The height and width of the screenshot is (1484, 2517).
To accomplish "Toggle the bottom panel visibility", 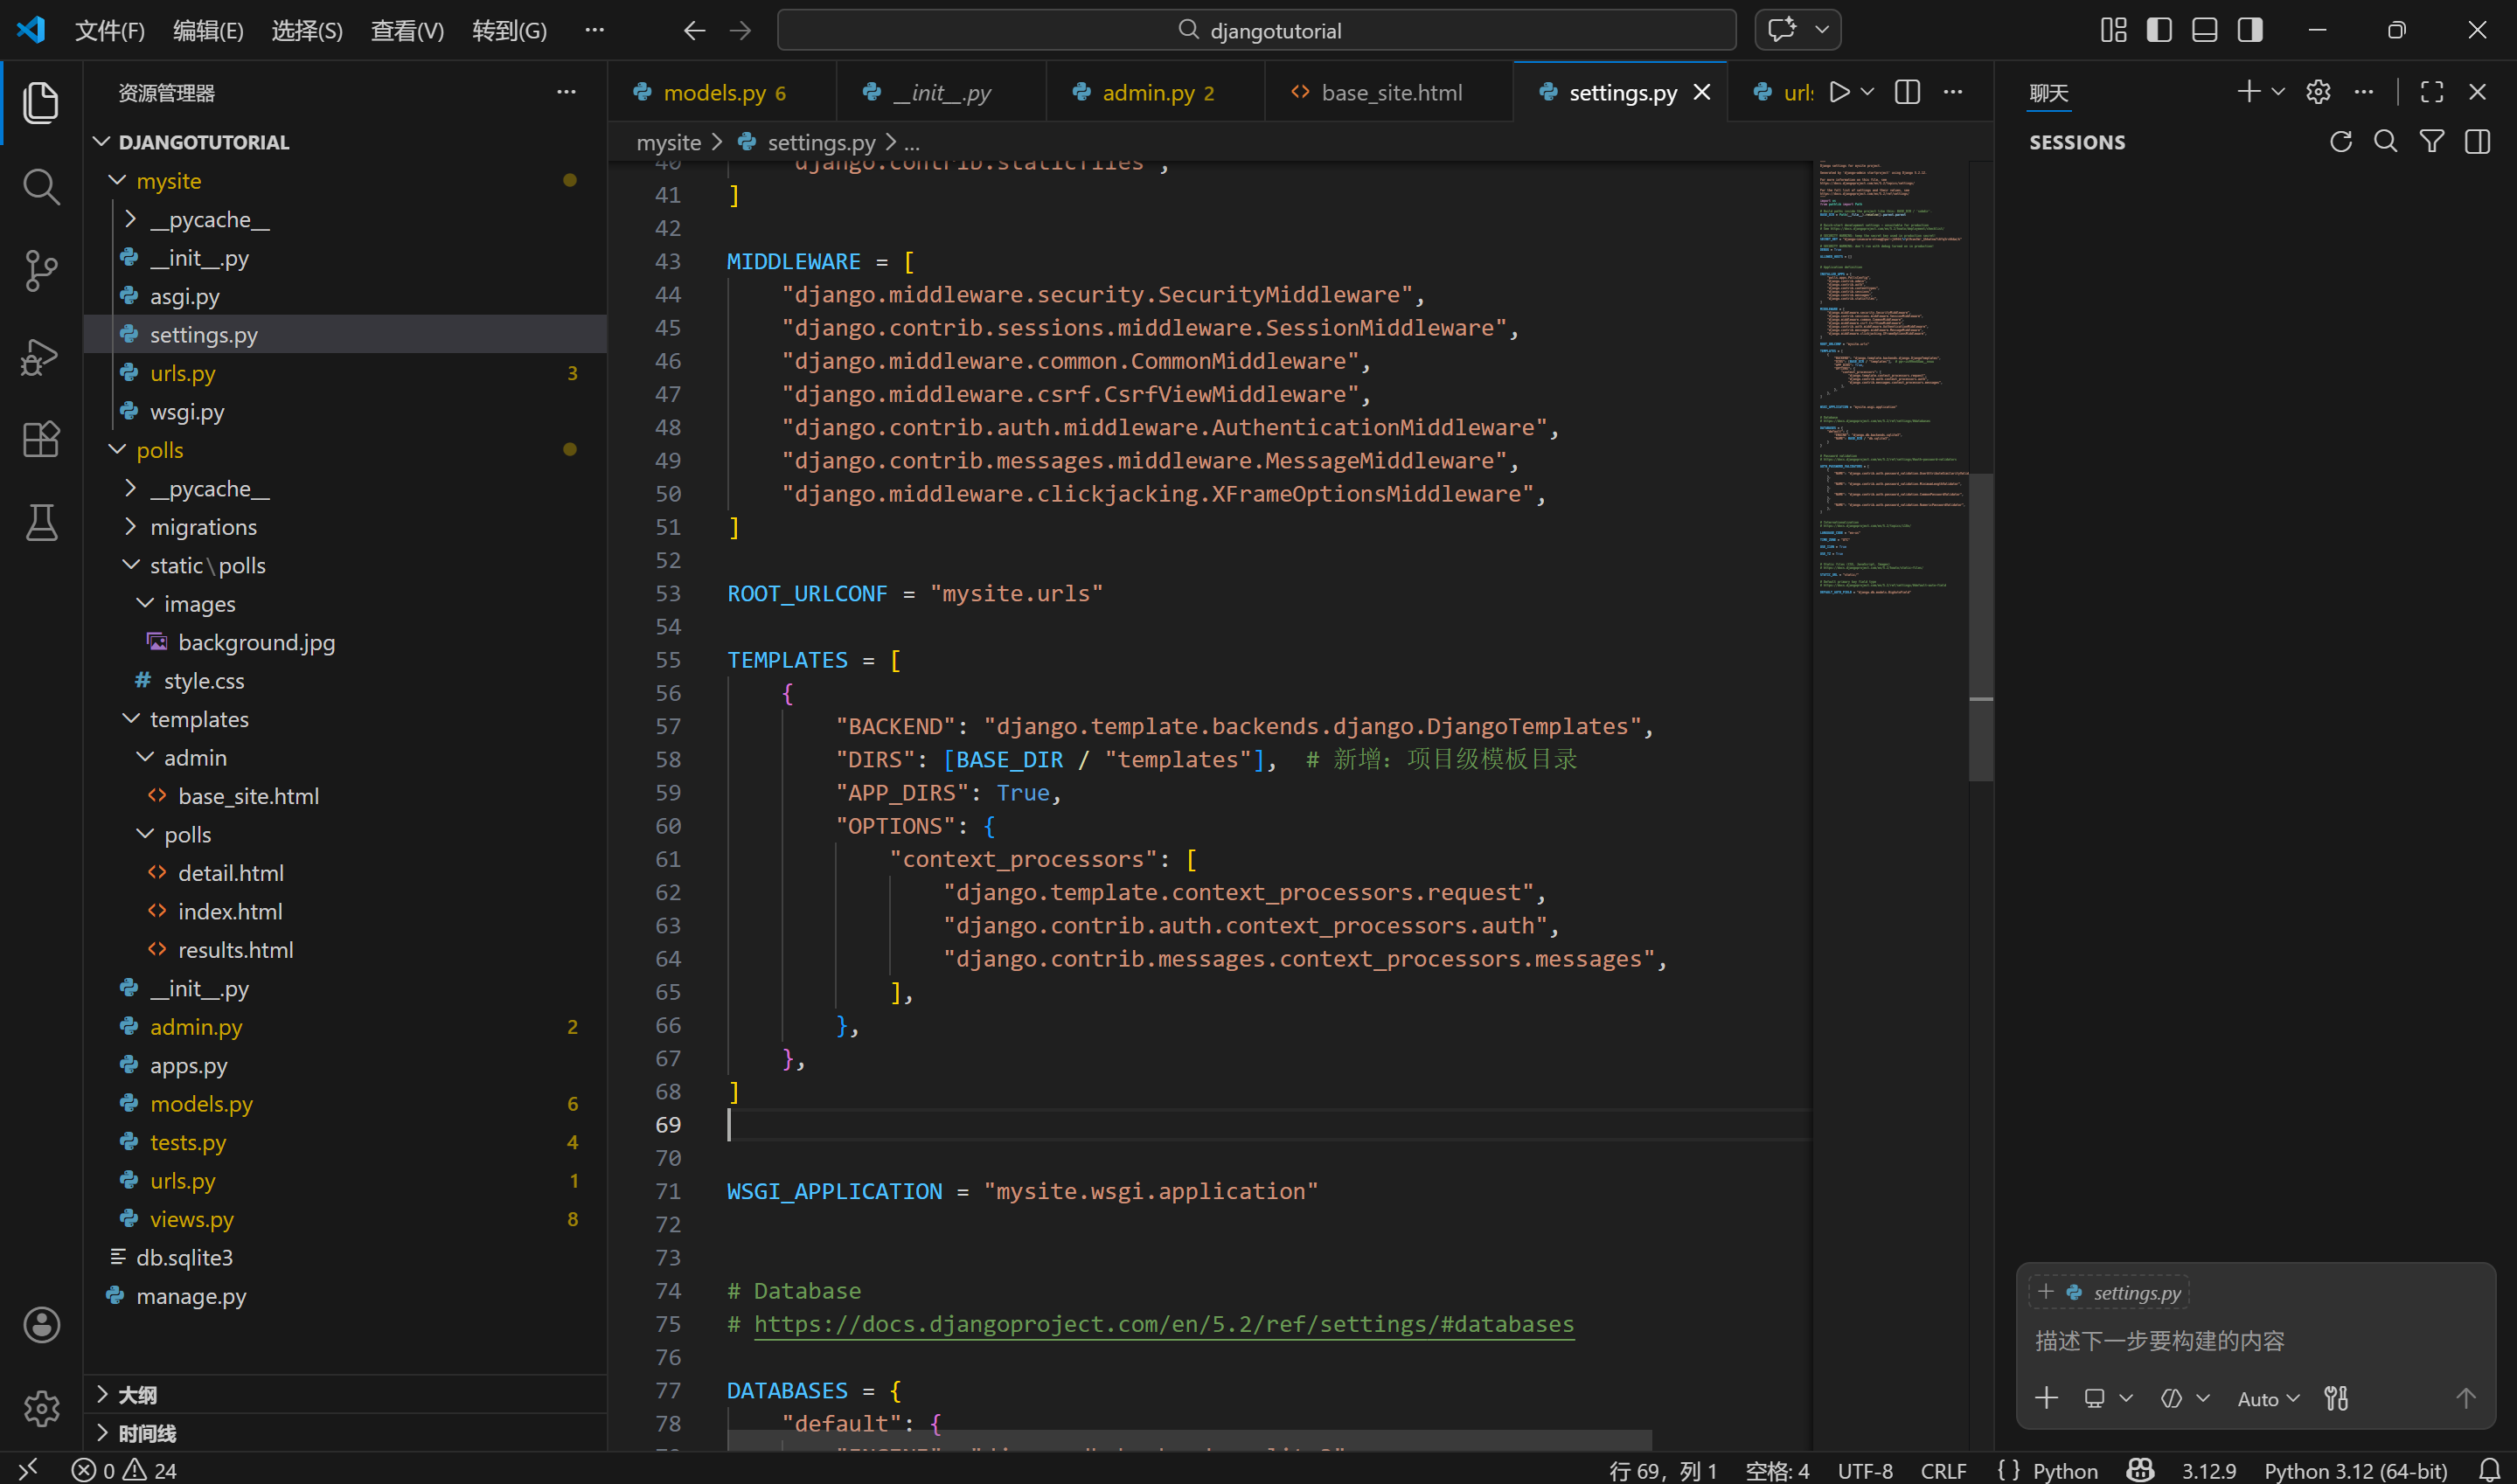I will (x=2204, y=30).
